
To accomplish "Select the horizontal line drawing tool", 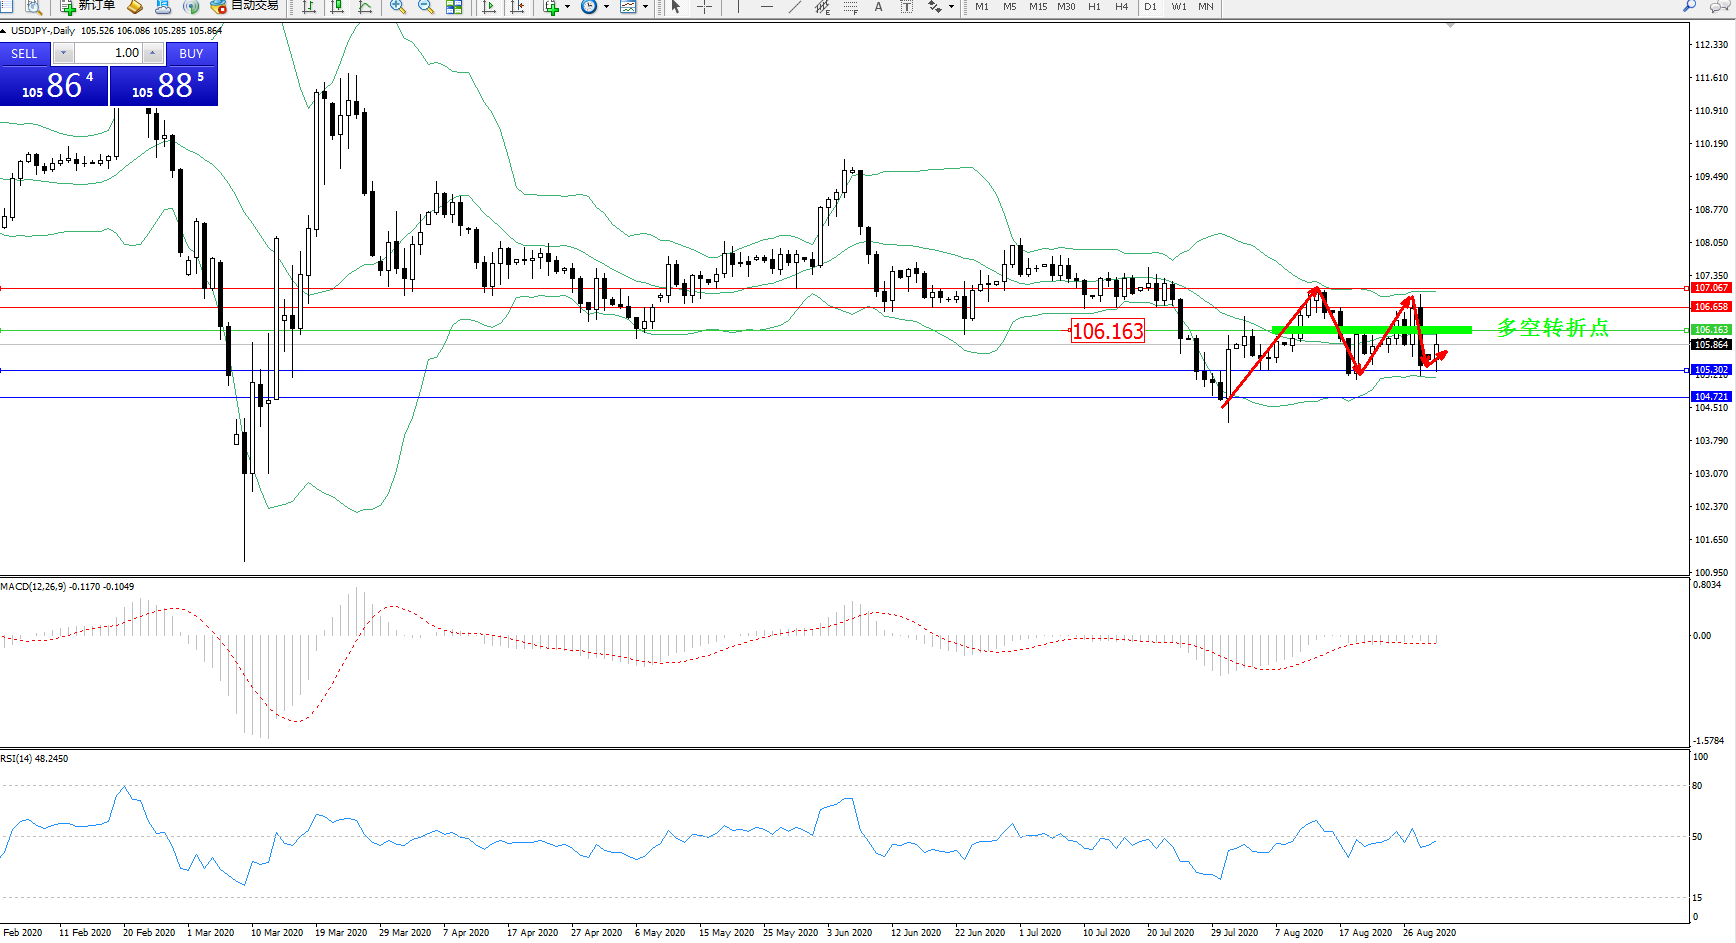I will point(767,7).
